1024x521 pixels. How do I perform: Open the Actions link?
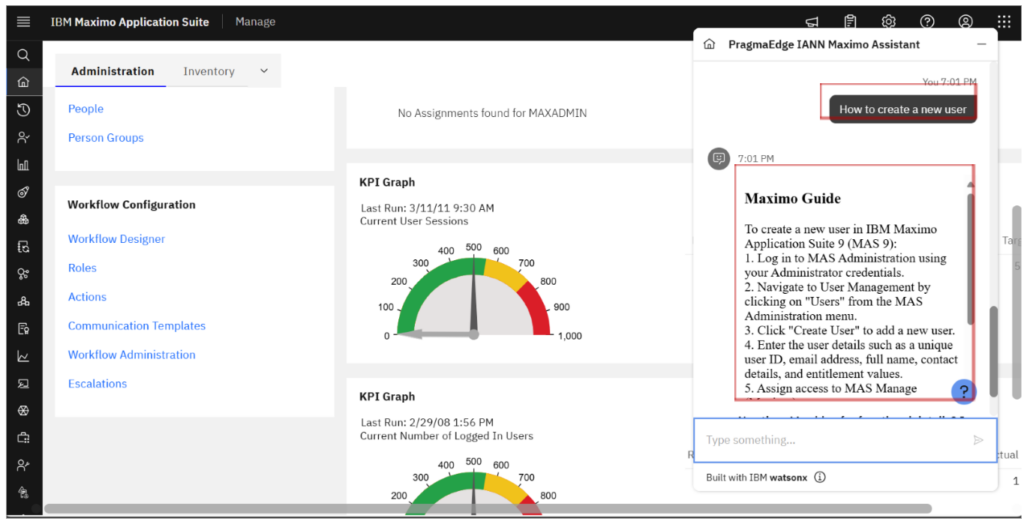click(87, 296)
